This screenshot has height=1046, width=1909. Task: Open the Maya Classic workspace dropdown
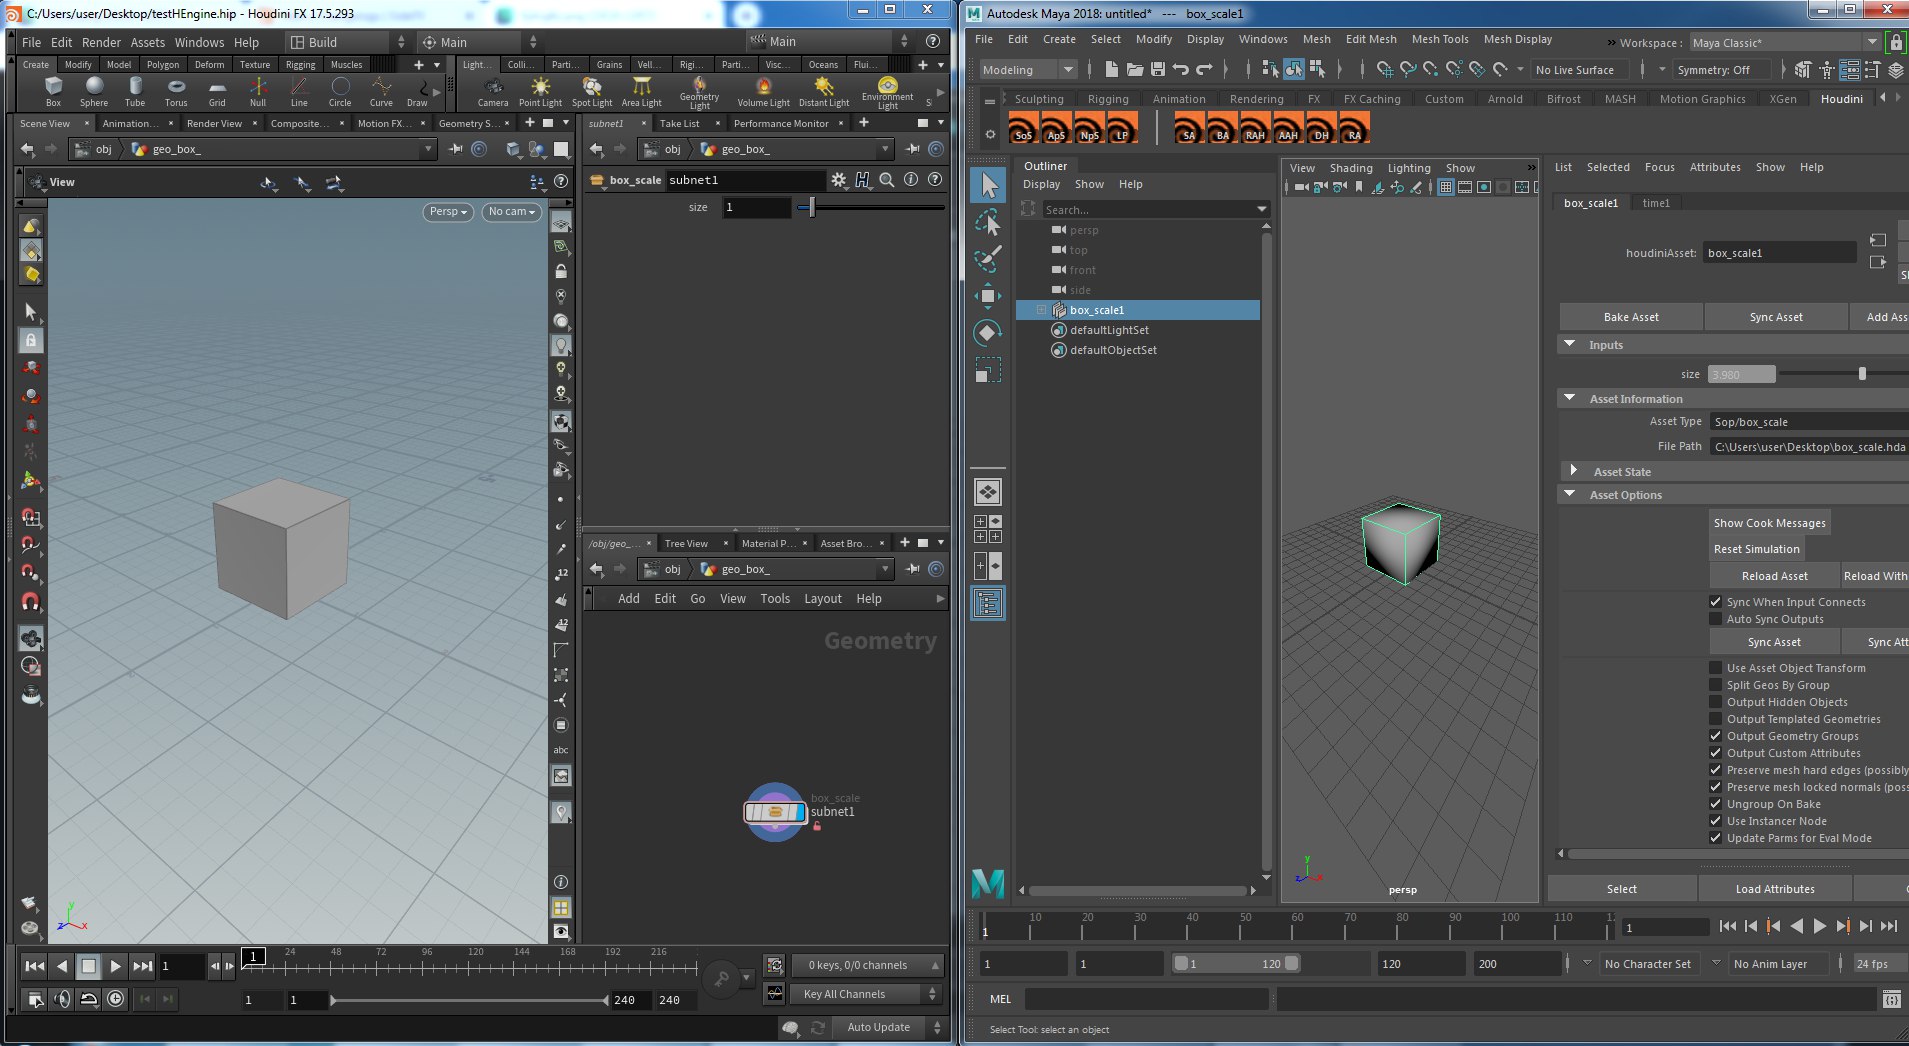[1785, 43]
